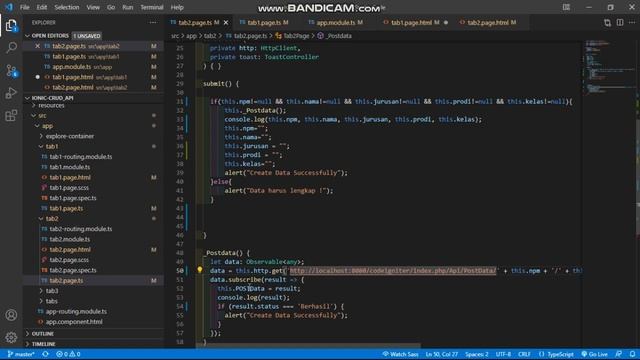
Task: Switch to the tab1.page.ts editor tab
Action: coord(264,23)
